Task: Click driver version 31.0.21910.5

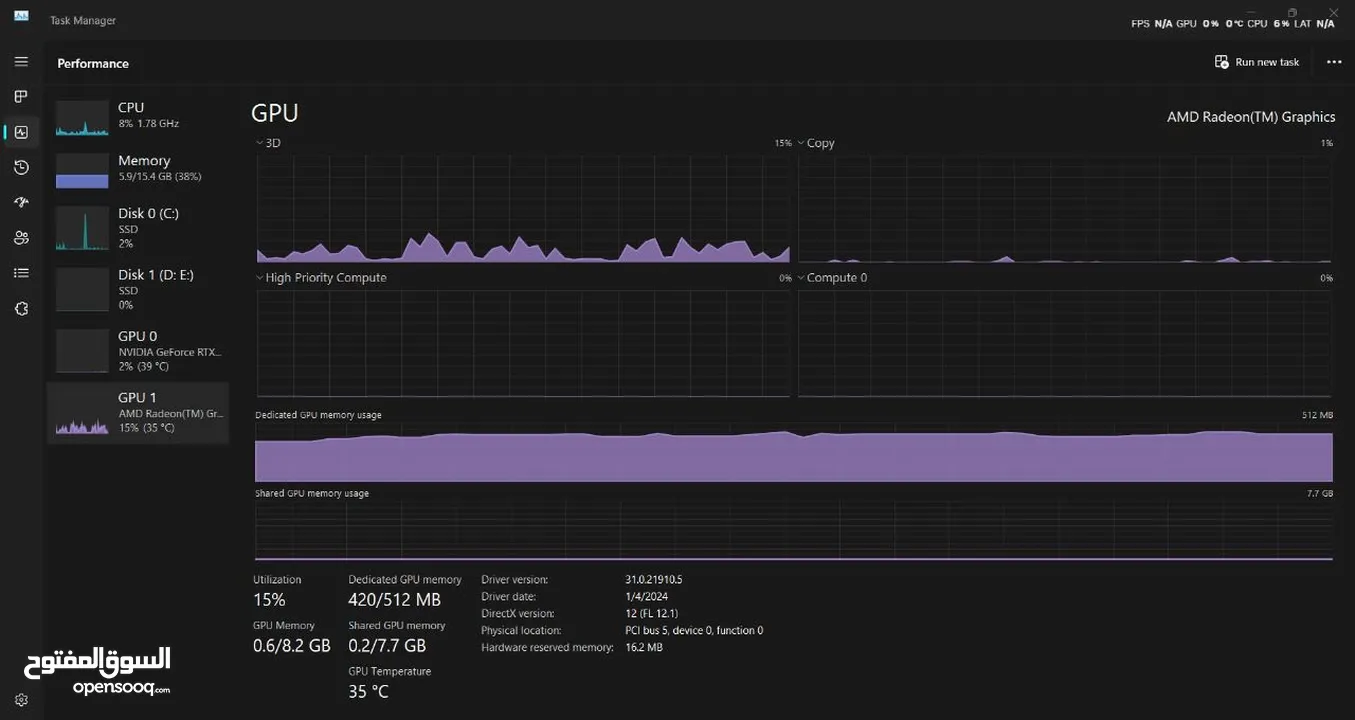Action: coord(654,579)
